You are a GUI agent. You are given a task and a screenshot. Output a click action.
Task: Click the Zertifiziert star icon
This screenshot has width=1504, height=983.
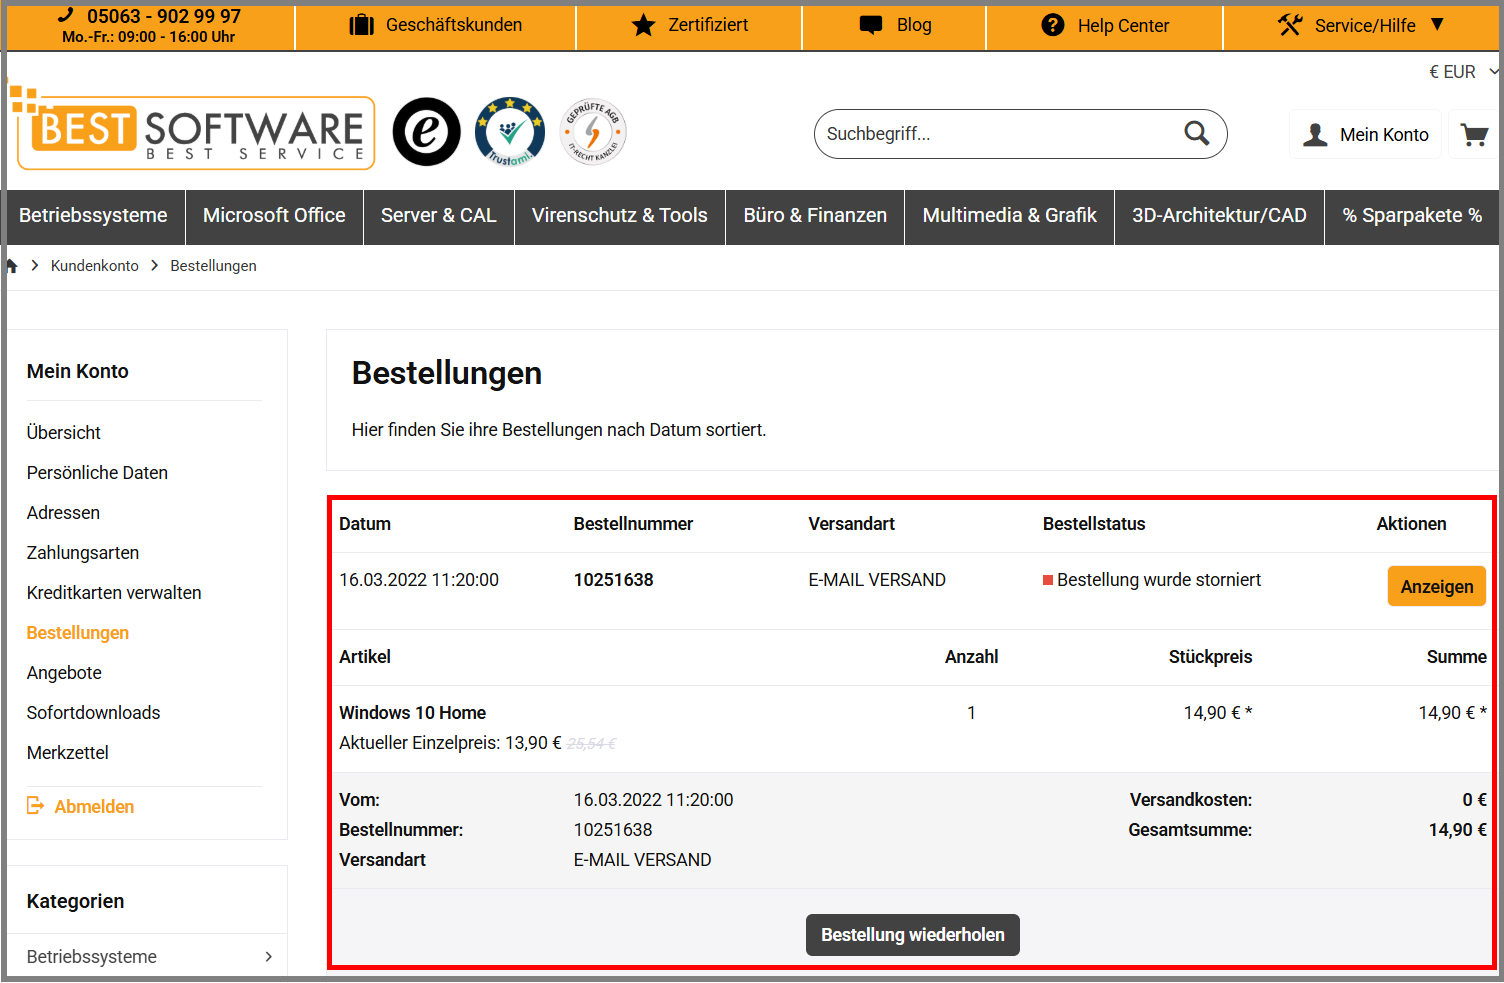(x=643, y=25)
